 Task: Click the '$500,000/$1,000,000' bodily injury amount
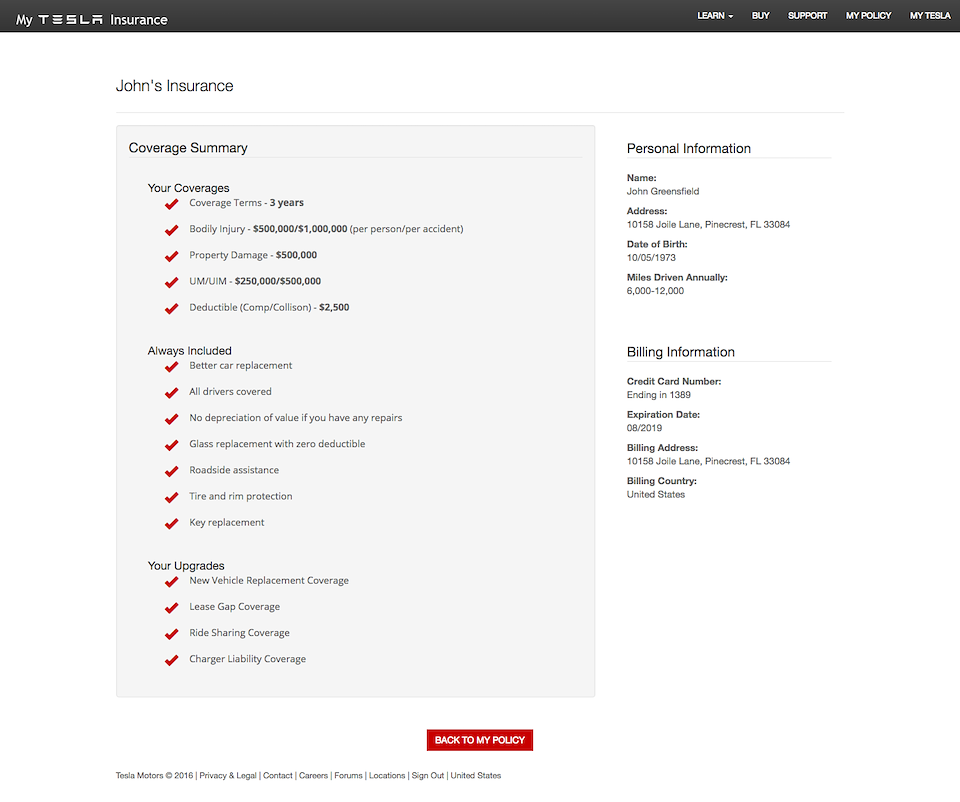300,229
